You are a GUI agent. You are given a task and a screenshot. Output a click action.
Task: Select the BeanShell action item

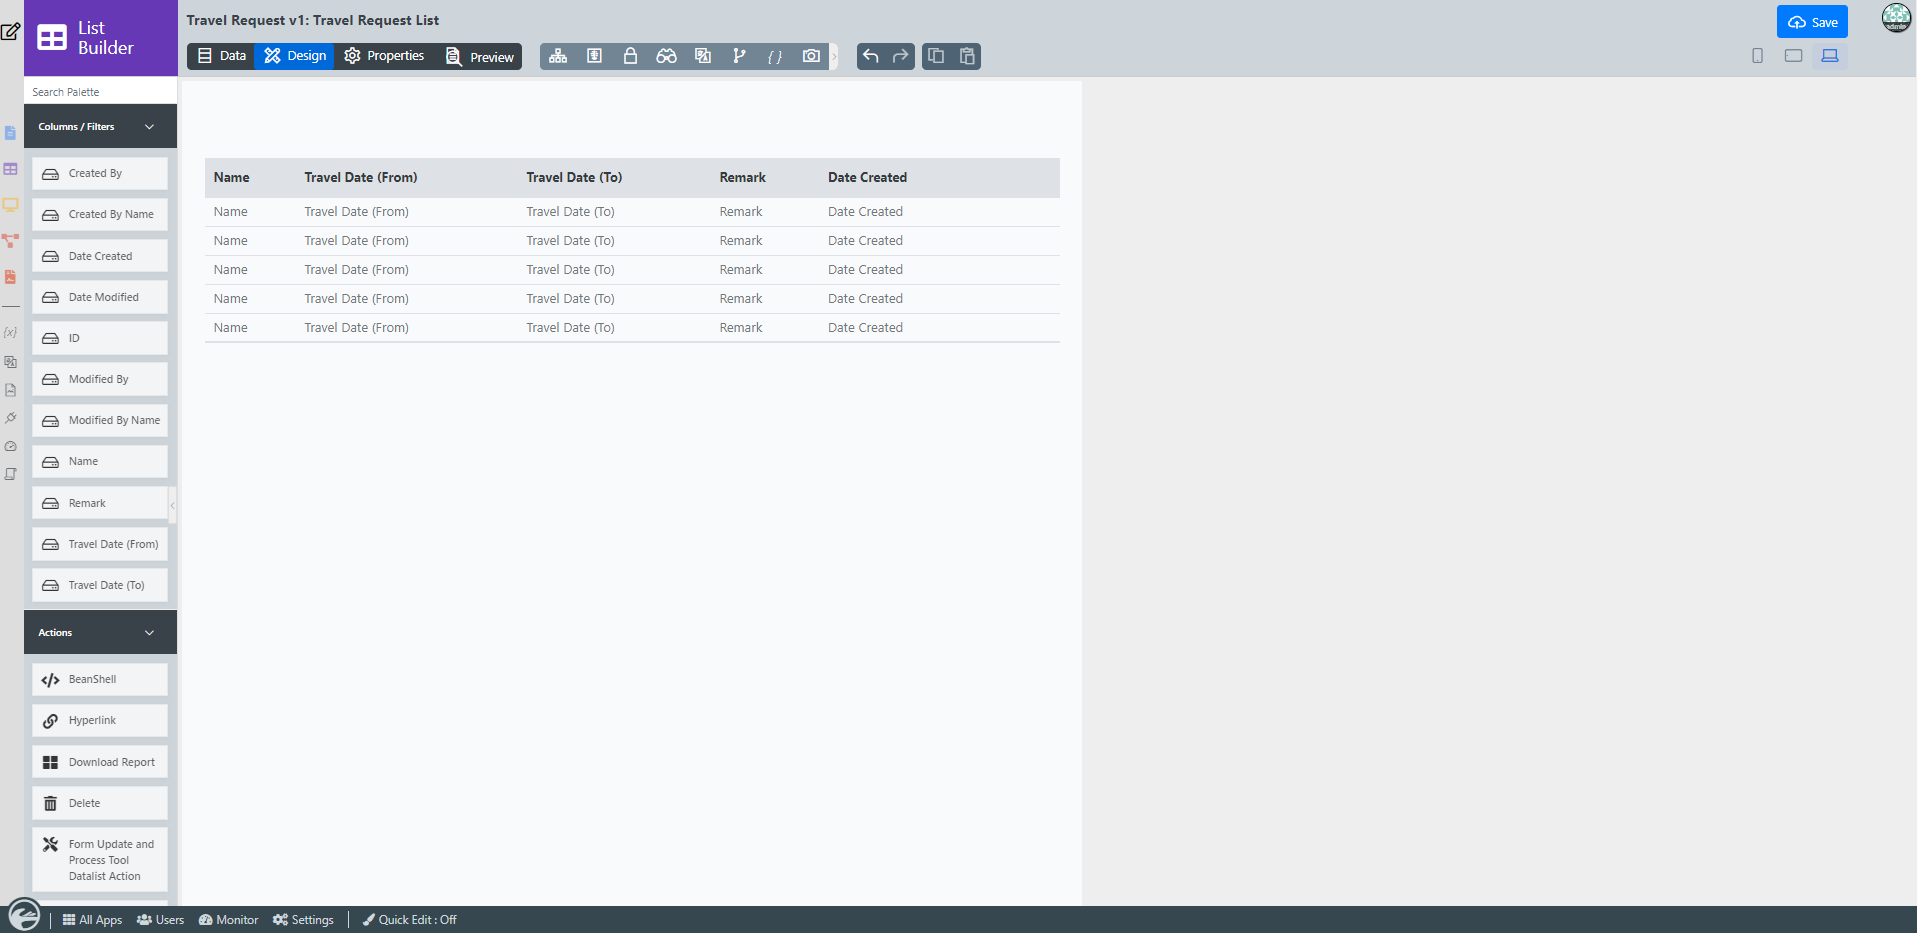(x=100, y=679)
